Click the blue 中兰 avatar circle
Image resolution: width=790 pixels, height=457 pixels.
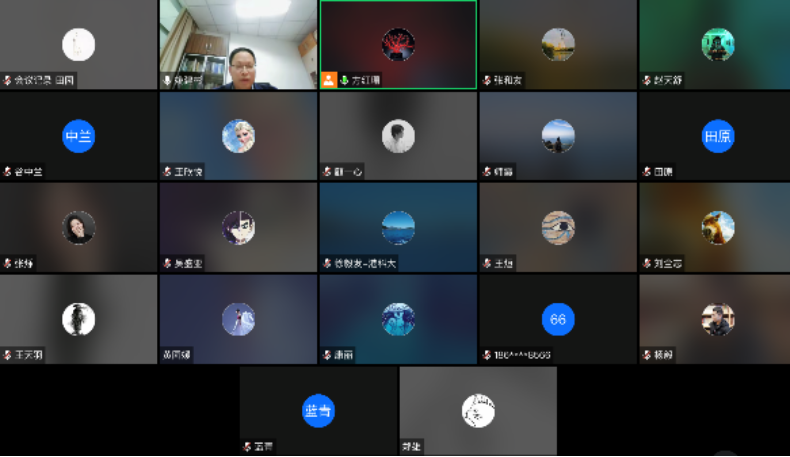click(78, 137)
